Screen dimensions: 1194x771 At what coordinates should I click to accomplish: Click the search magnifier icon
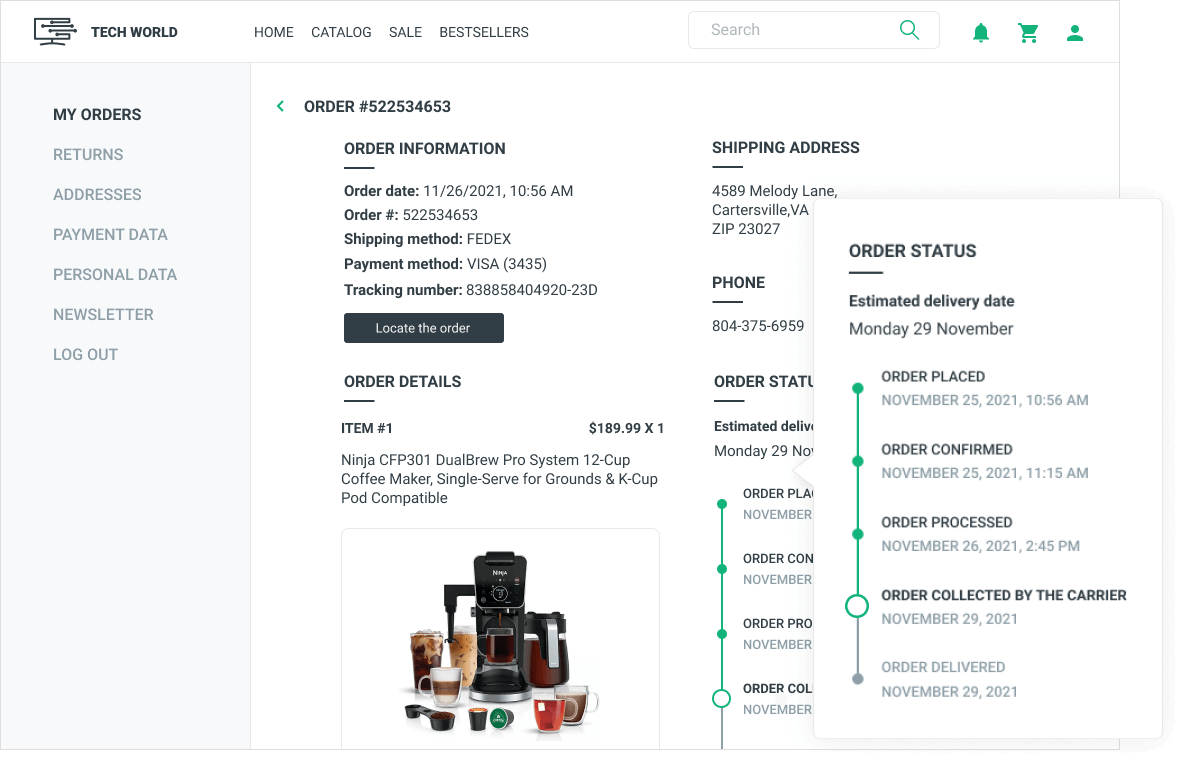point(909,30)
